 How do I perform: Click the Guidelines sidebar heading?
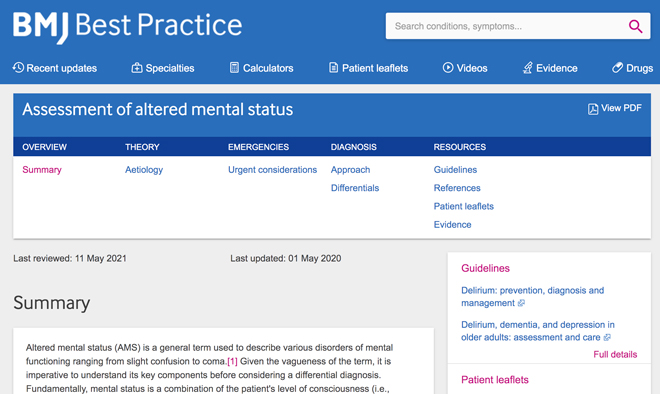[x=485, y=268]
